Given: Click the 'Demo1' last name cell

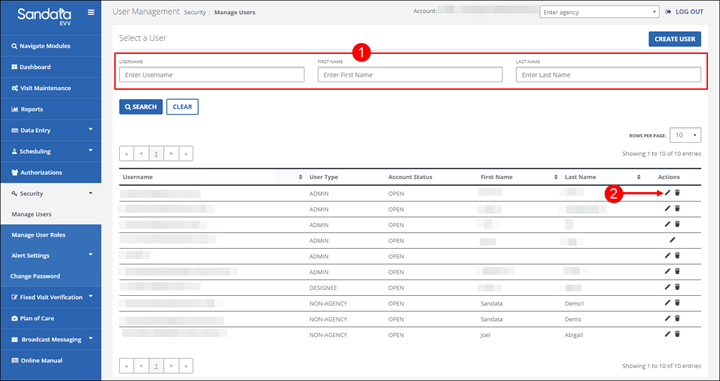Looking at the screenshot, I should coord(574,303).
